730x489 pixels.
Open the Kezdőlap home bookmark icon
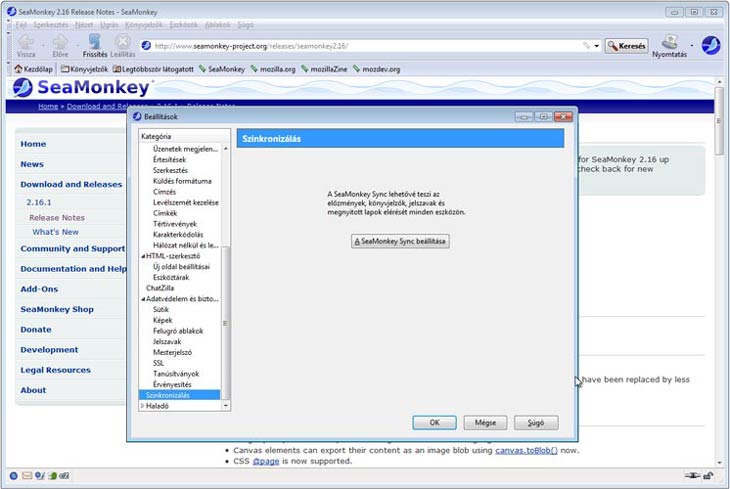click(18, 69)
